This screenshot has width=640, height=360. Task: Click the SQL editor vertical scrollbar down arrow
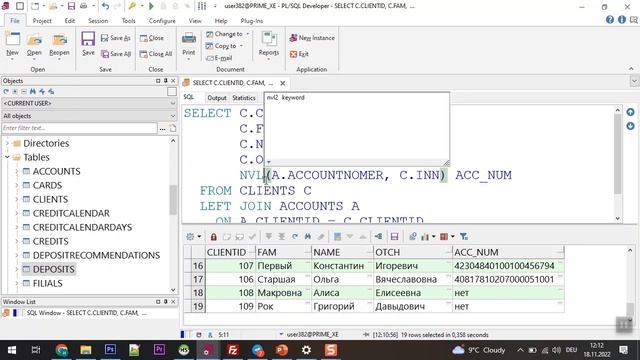coord(618,219)
